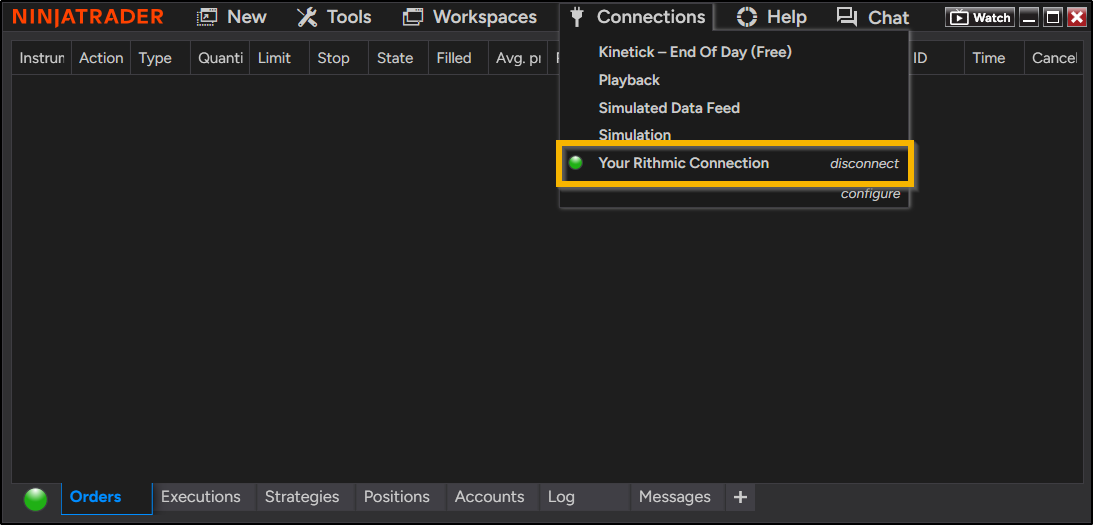Viewport: 1093px width, 525px height.
Task: Maximize the NinjaTrader window
Action: pos(1053,17)
